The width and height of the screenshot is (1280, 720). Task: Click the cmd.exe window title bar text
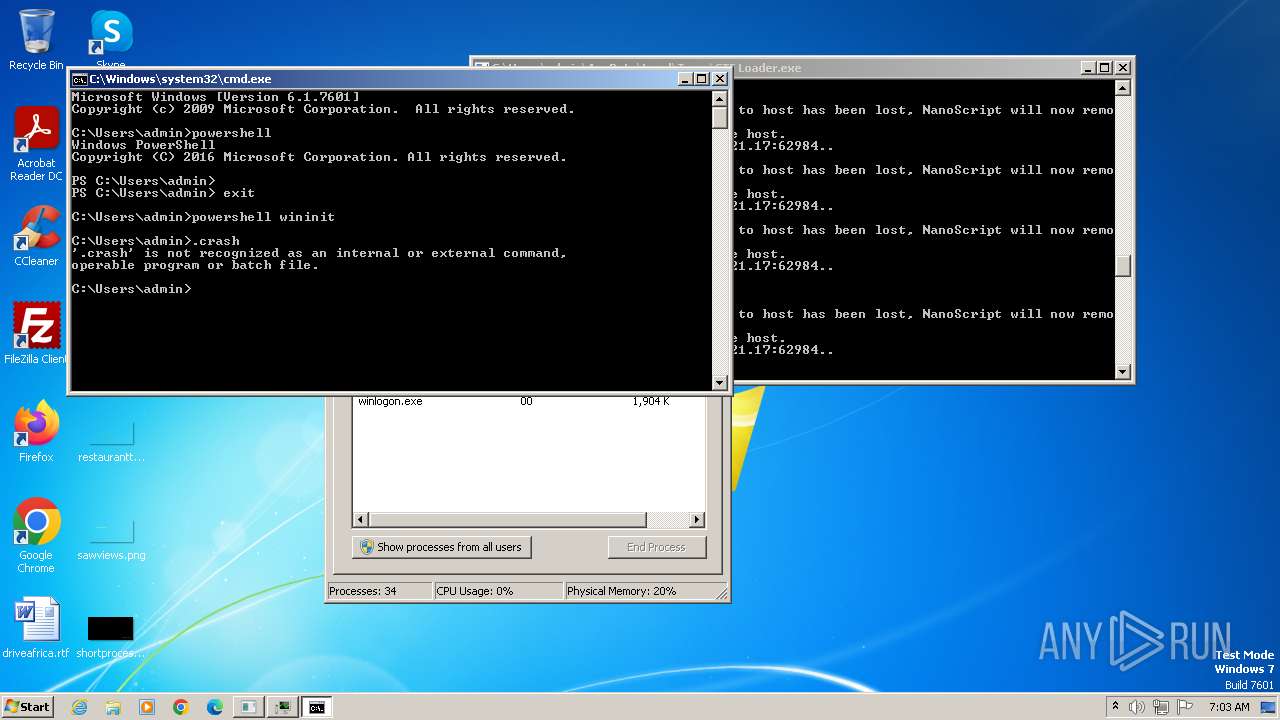[x=180, y=79]
